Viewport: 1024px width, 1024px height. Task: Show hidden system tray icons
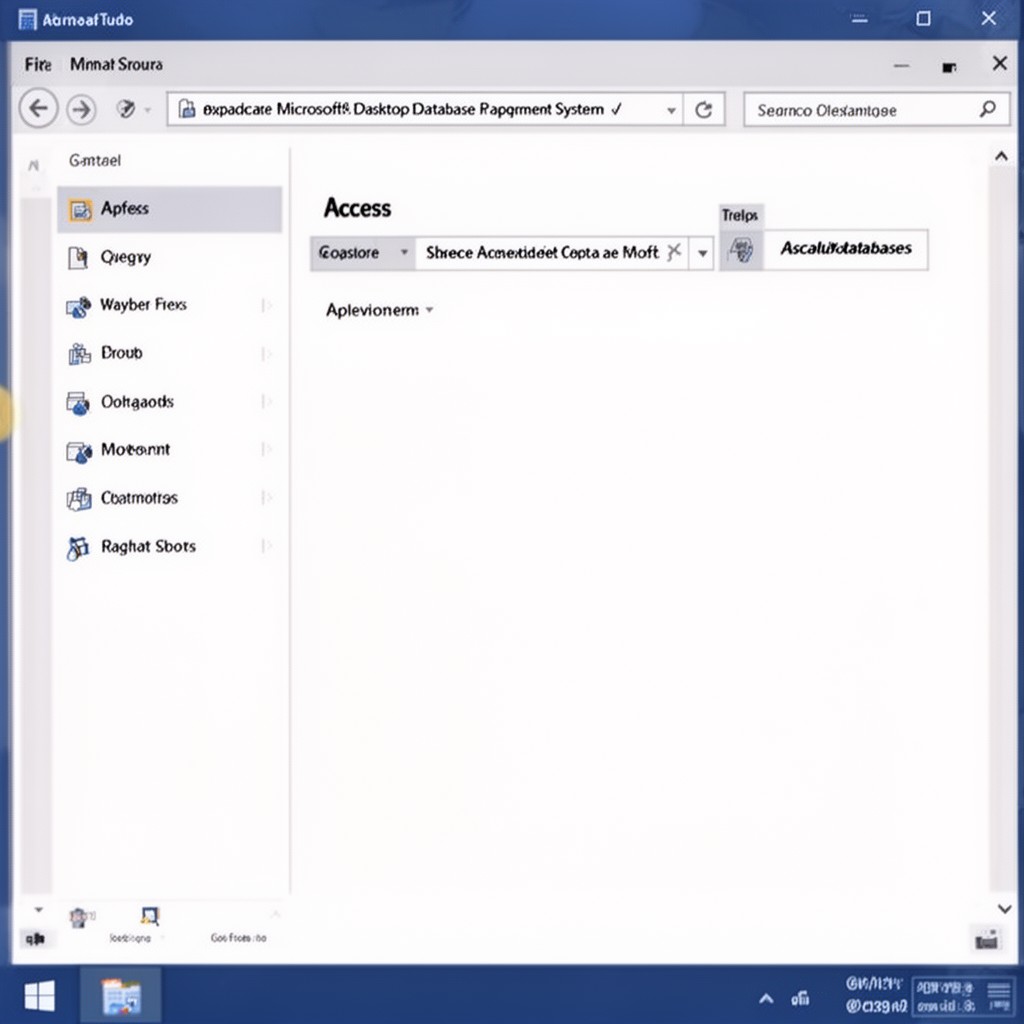[x=766, y=998]
